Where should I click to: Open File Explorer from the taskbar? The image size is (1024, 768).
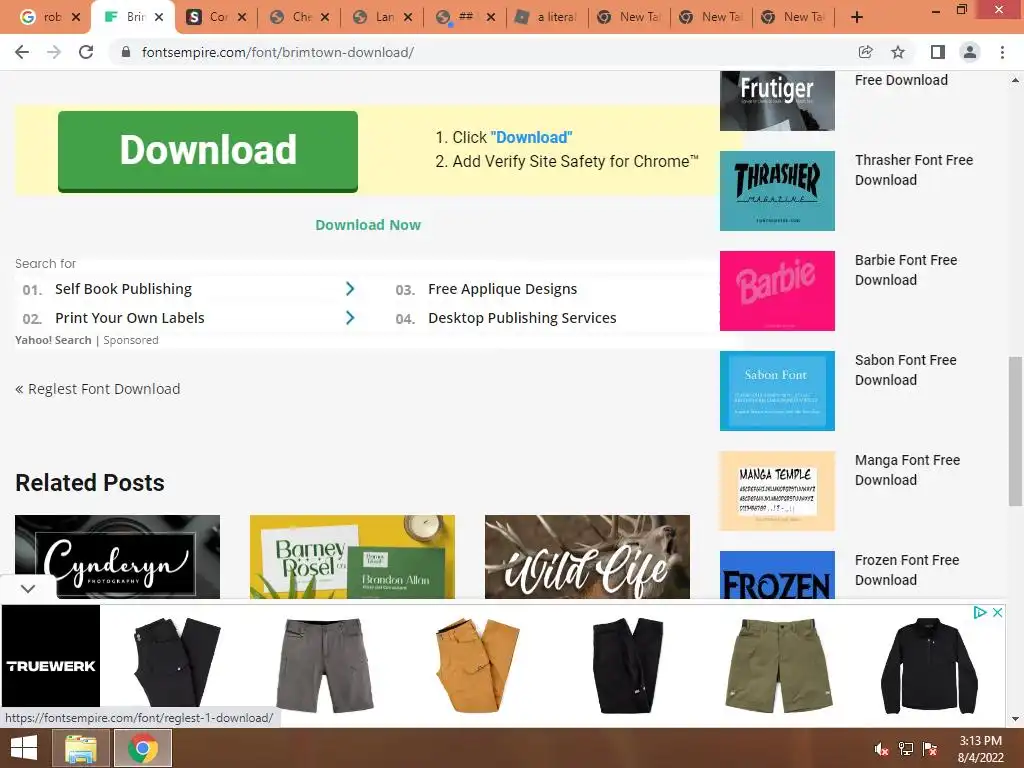81,748
